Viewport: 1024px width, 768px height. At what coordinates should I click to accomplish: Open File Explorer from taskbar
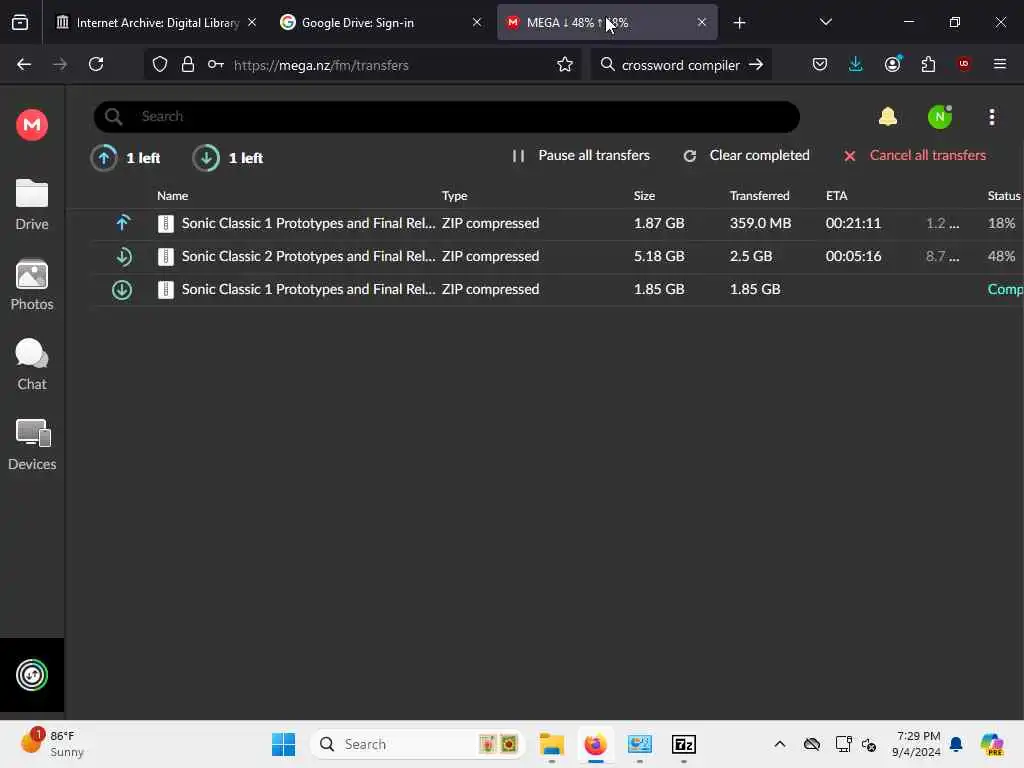(x=552, y=744)
